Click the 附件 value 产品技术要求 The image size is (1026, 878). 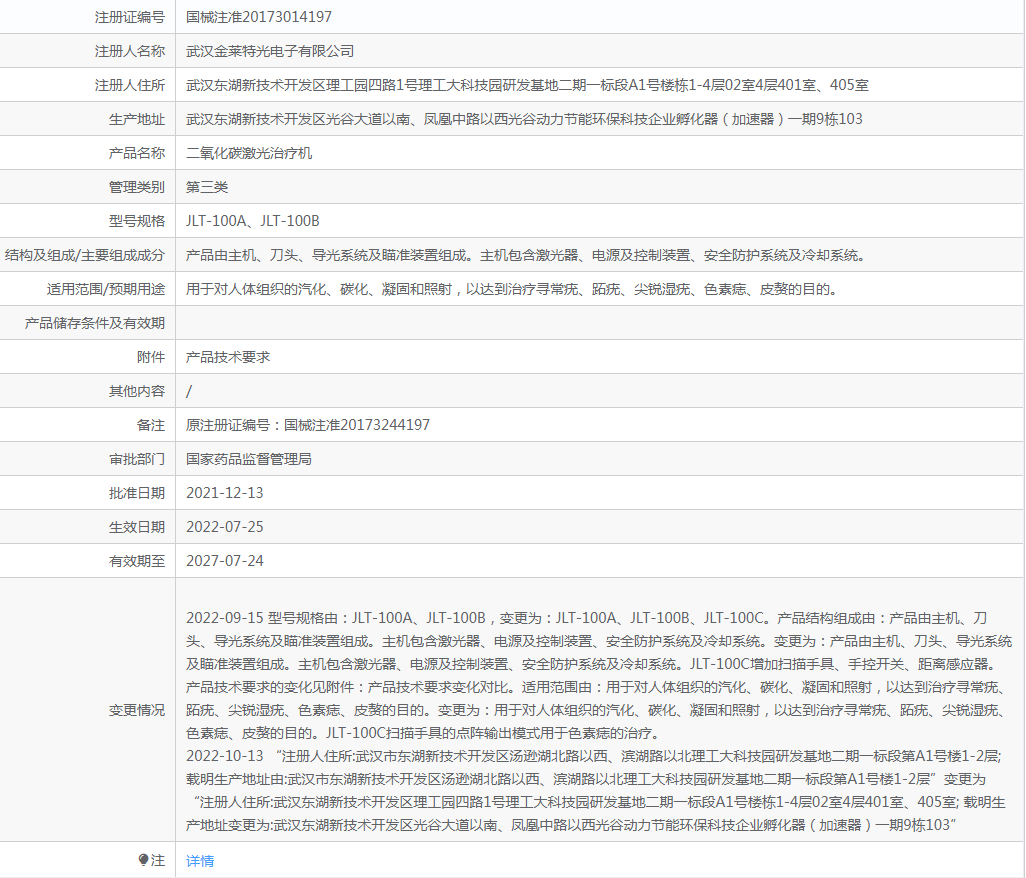point(228,357)
